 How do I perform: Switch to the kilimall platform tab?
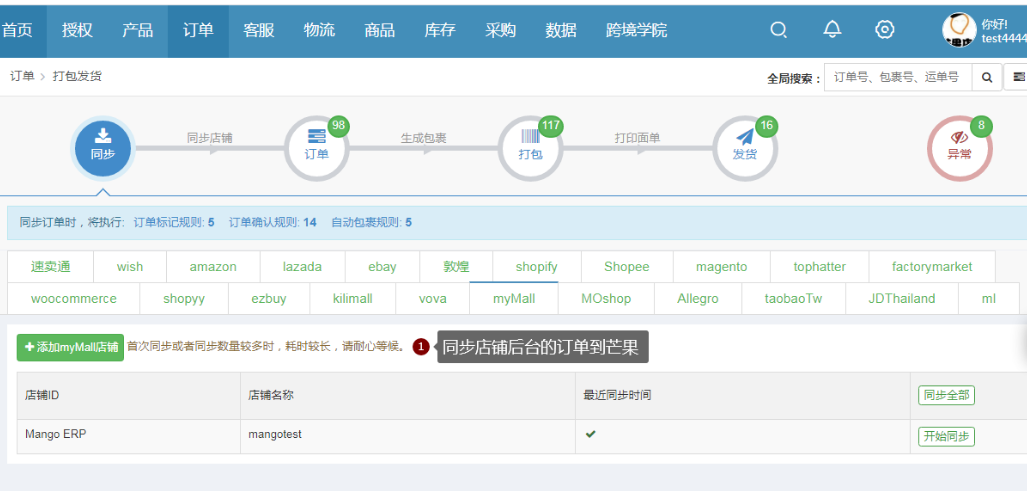[352, 299]
